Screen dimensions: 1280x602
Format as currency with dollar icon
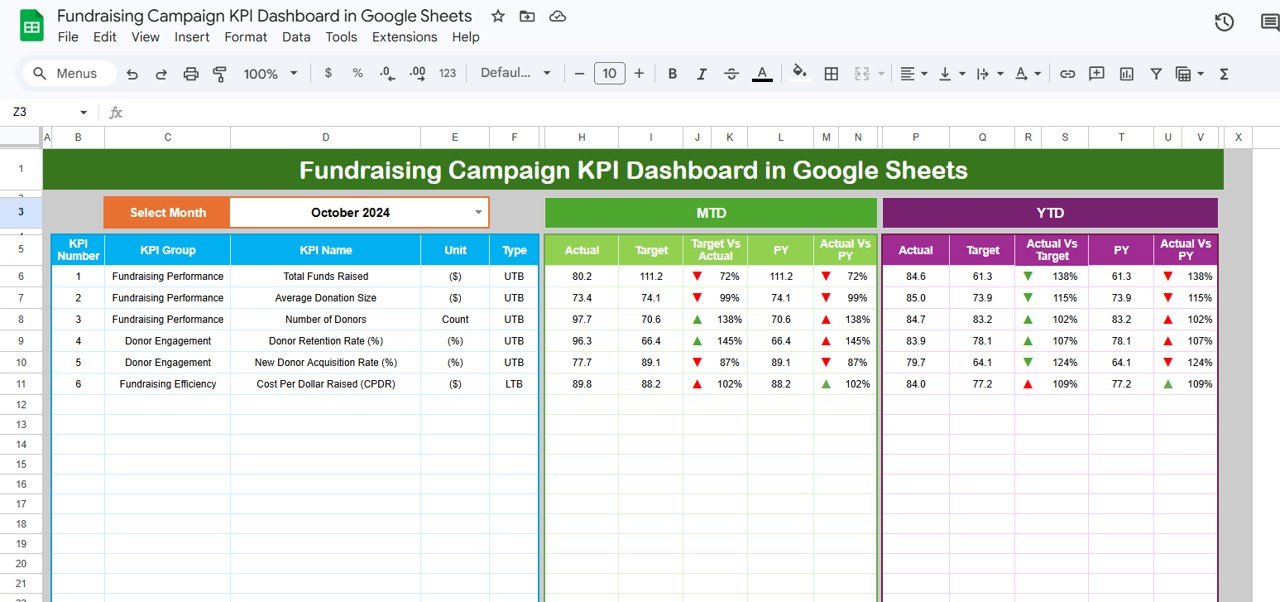coord(328,73)
